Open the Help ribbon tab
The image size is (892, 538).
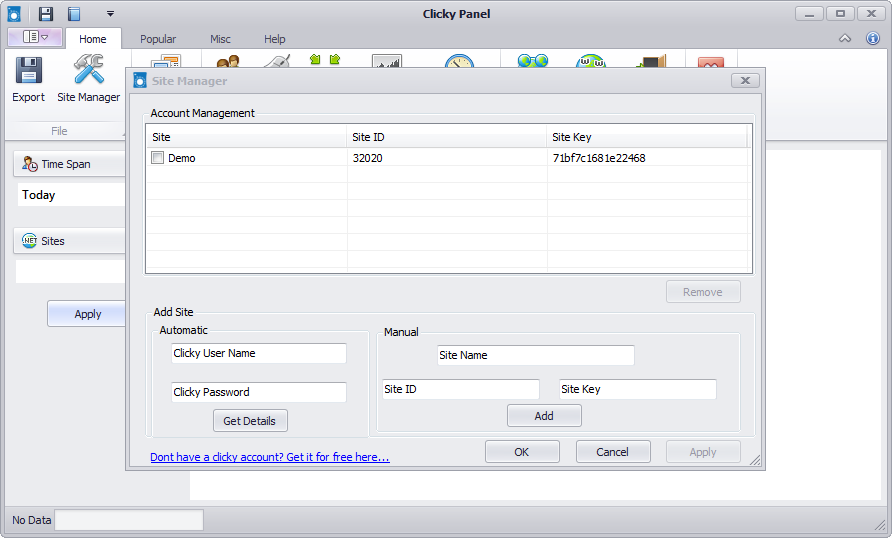[275, 39]
